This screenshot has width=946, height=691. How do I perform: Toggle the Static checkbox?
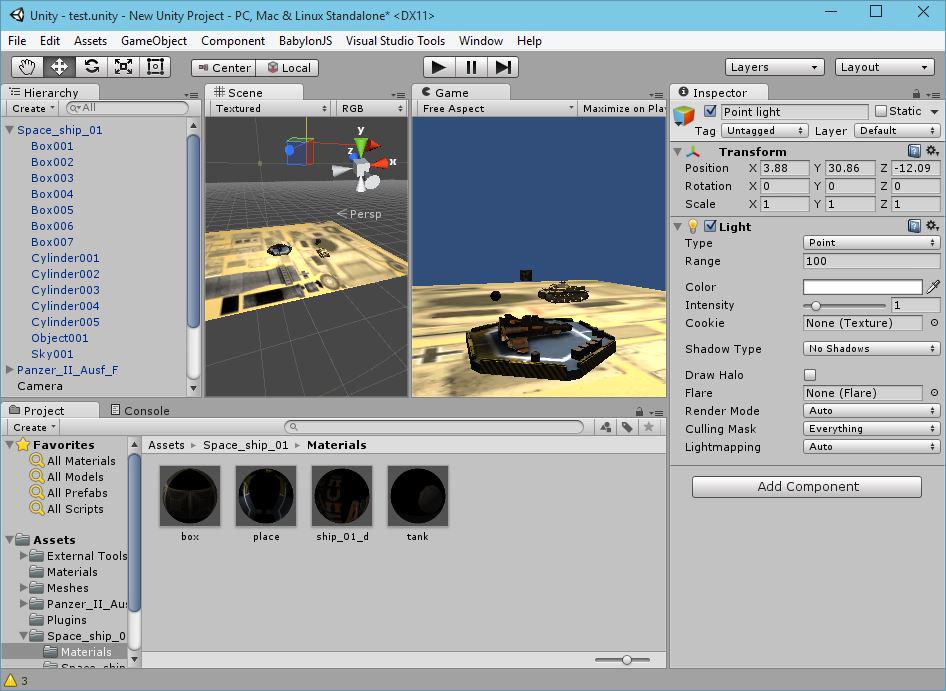881,111
